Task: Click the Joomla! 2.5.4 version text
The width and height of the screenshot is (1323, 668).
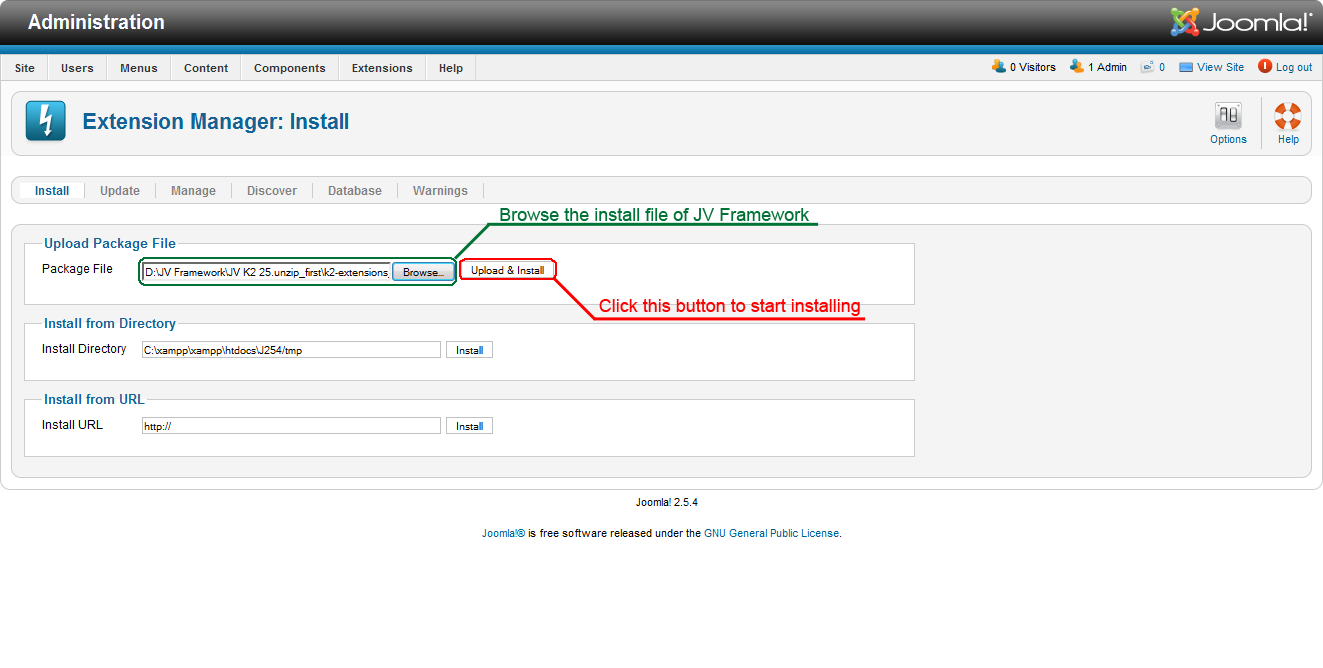Action: point(667,503)
